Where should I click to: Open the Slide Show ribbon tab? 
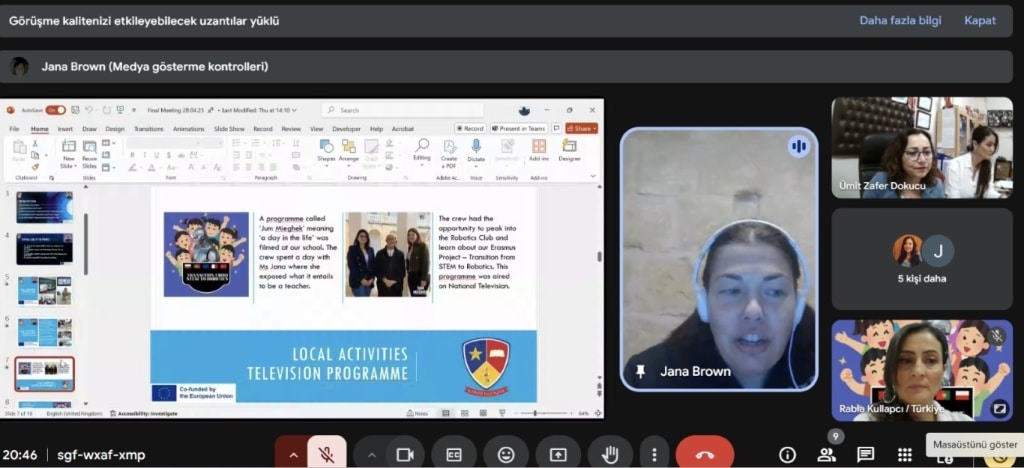[x=228, y=129]
